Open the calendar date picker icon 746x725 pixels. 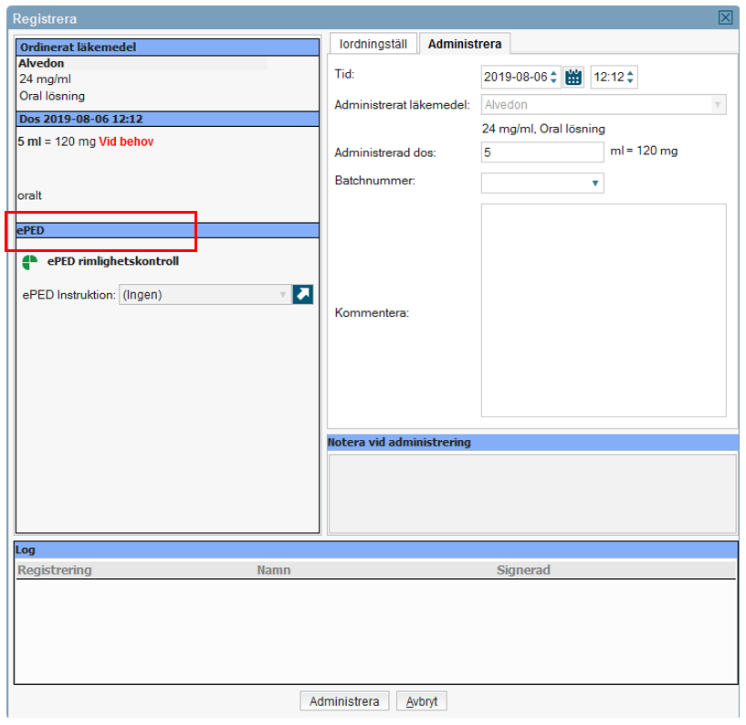click(573, 77)
